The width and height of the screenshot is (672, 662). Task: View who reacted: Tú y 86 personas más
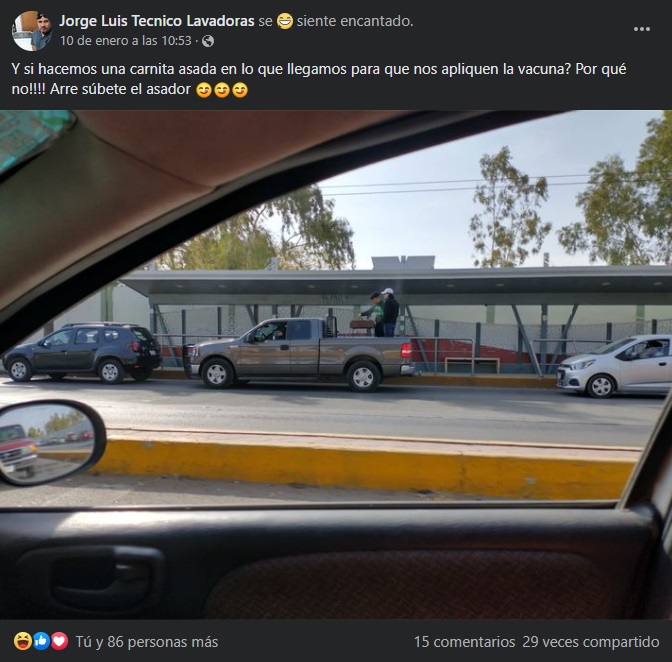tap(147, 642)
